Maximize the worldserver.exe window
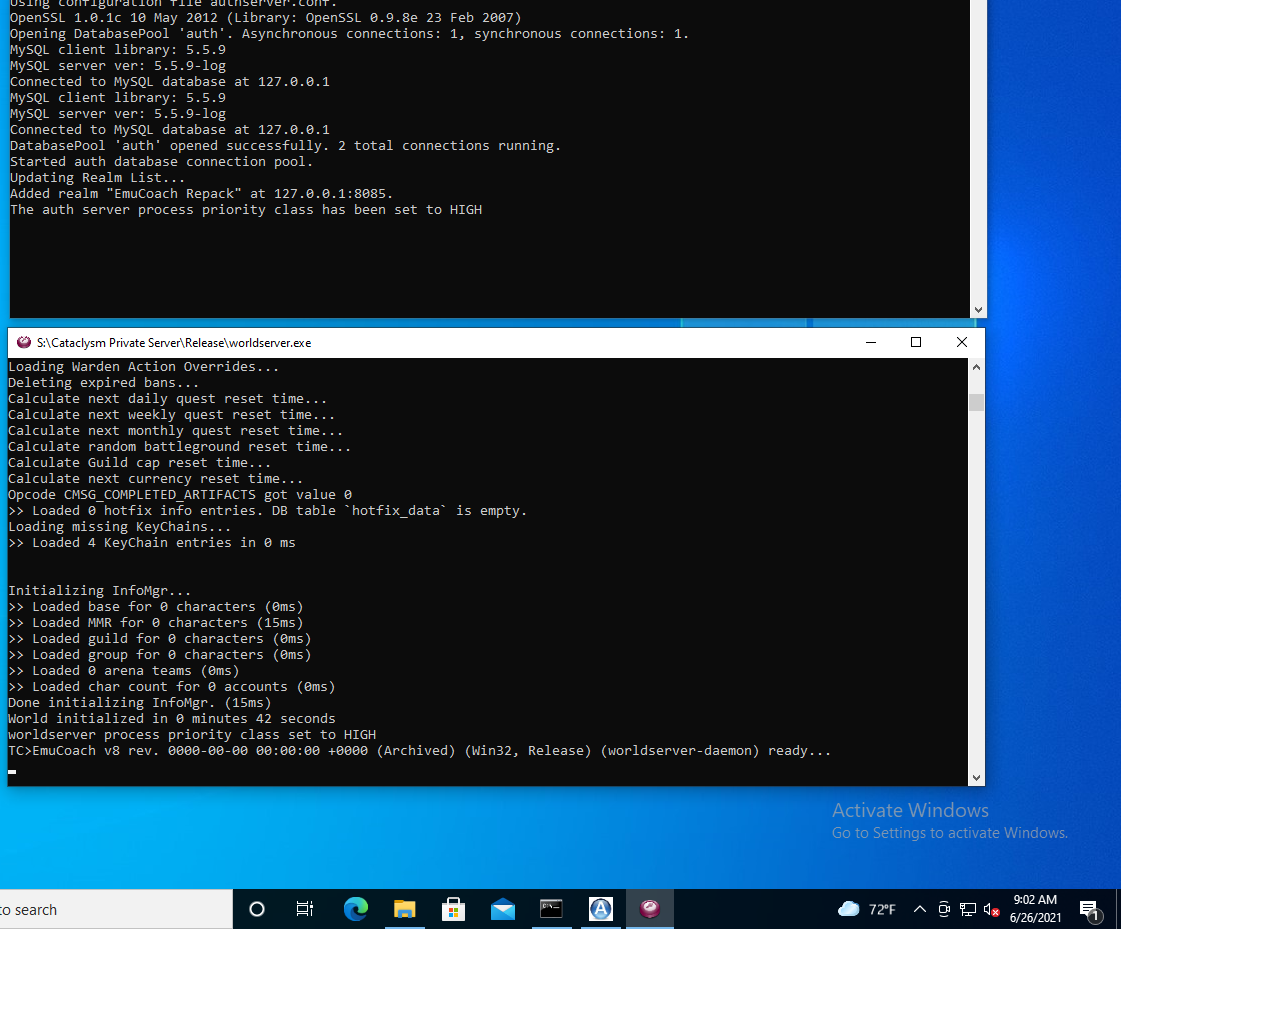Image resolution: width=1280 pixels, height=1024 pixels. pos(916,342)
